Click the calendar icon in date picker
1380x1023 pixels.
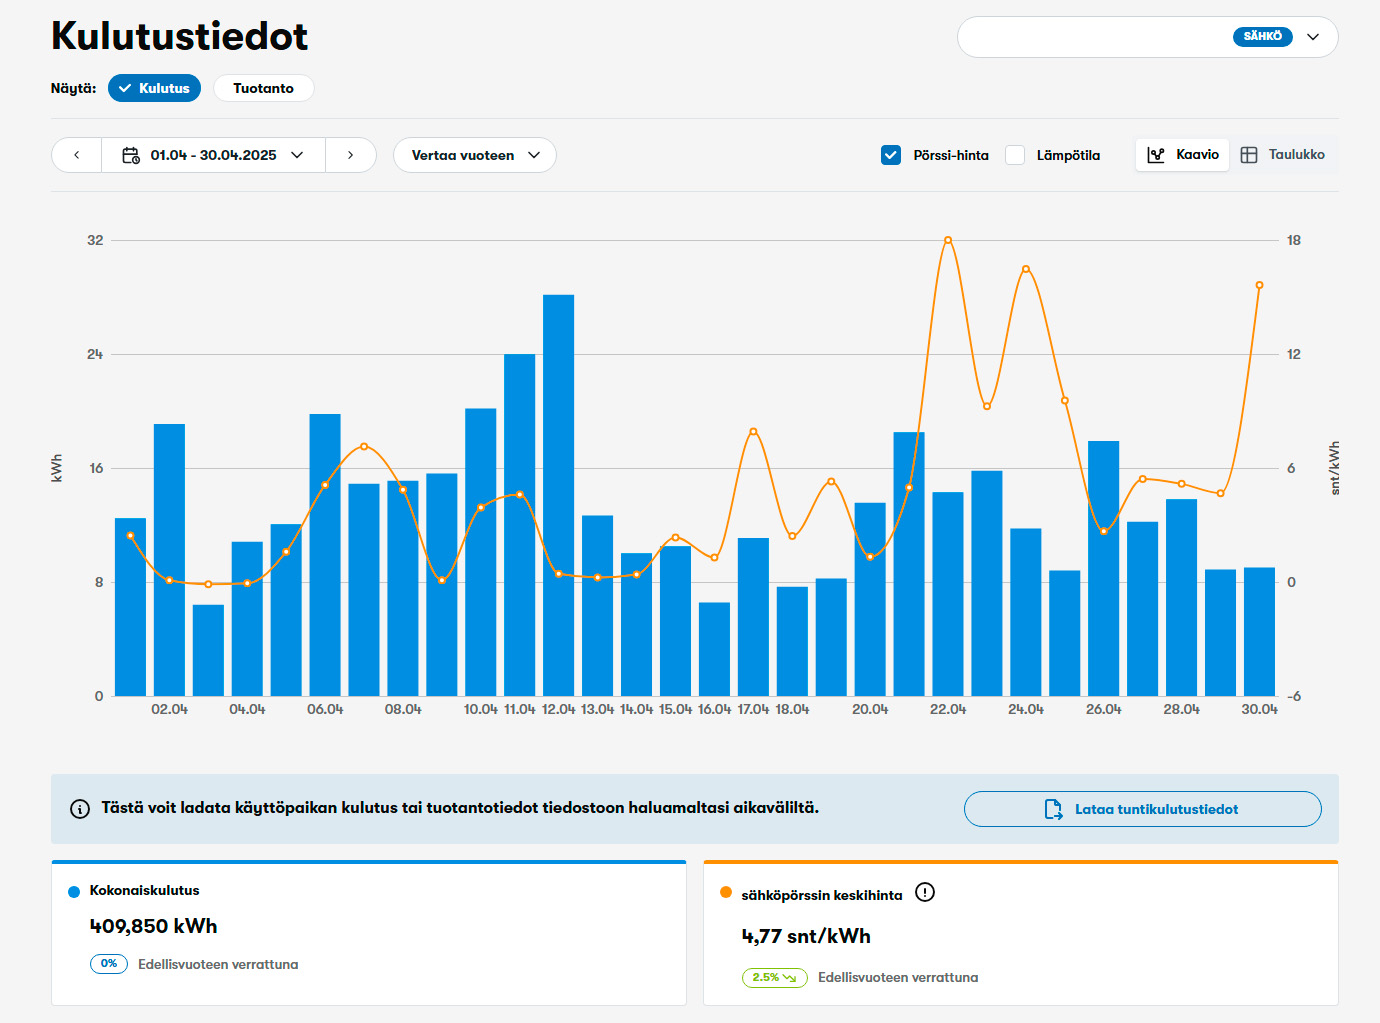(x=131, y=155)
